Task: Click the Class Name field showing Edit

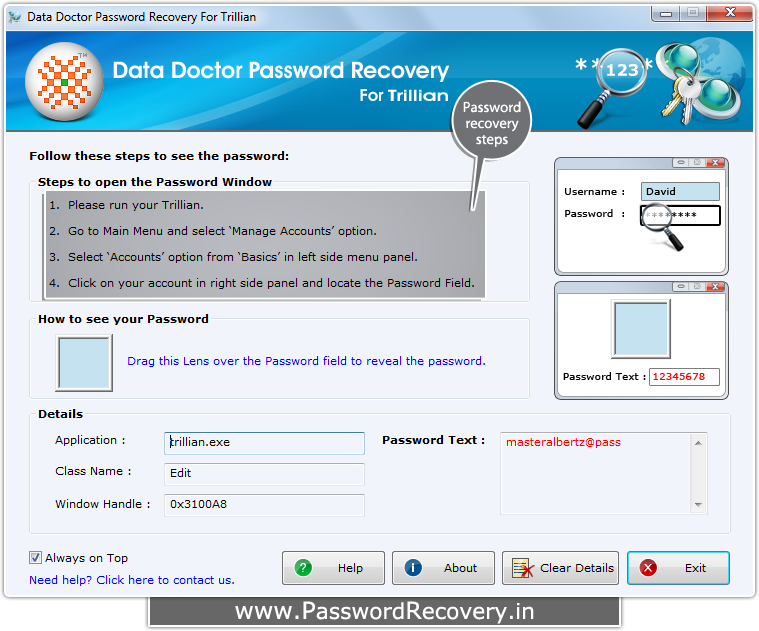Action: [264, 474]
